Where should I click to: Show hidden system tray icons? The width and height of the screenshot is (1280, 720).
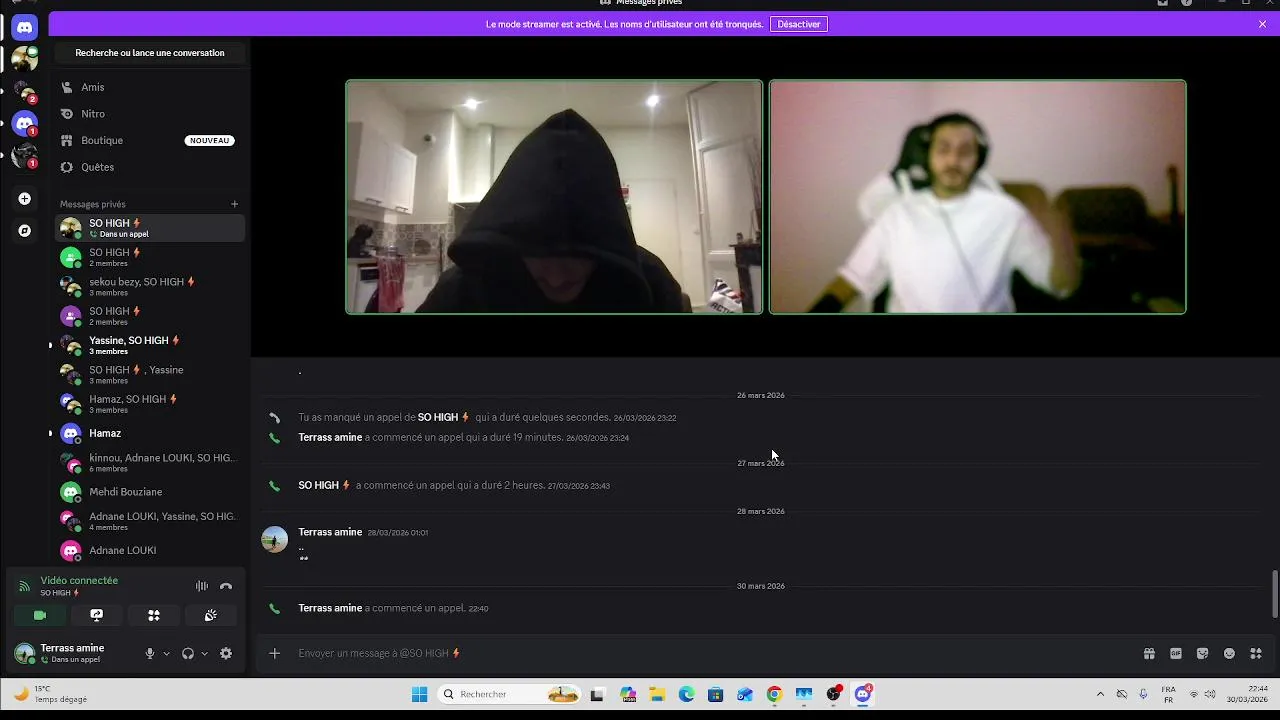pyautogui.click(x=1101, y=694)
